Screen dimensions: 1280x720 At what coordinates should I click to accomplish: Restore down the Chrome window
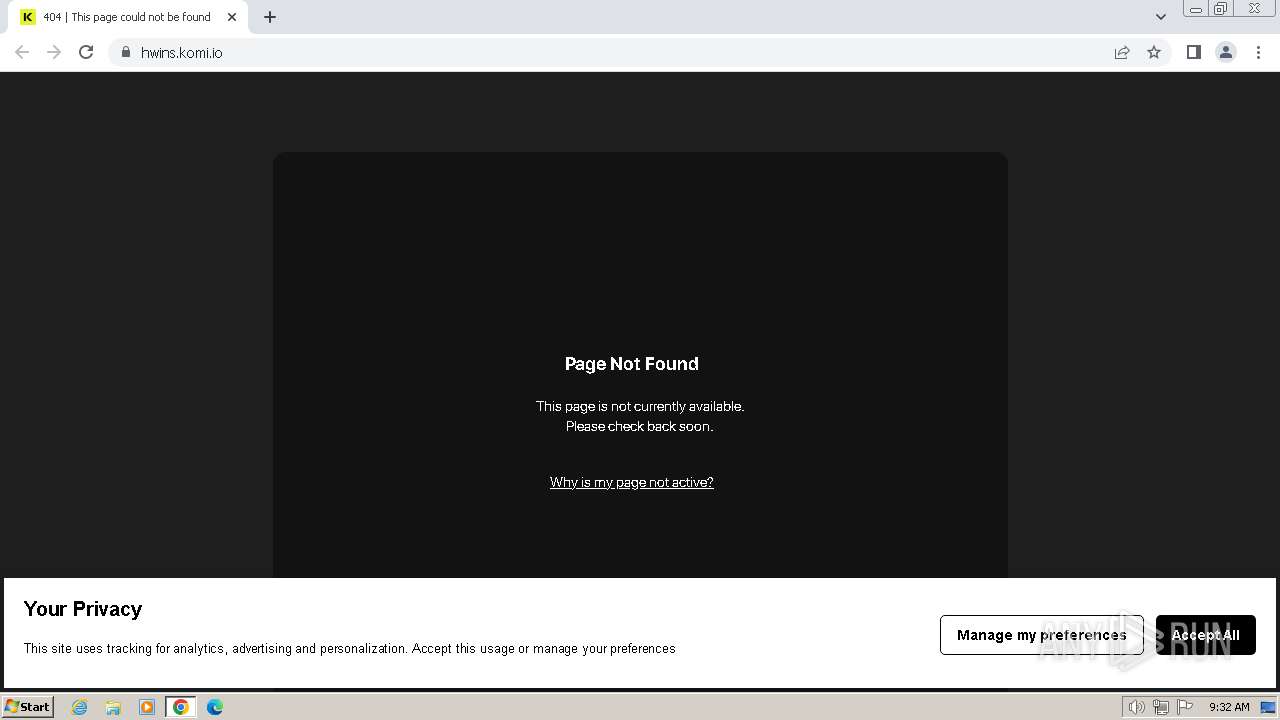pyautogui.click(x=1221, y=9)
